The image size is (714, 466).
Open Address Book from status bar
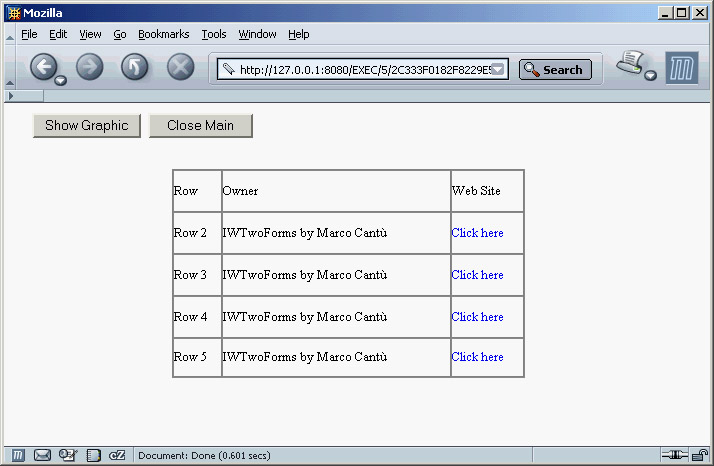[x=93, y=455]
